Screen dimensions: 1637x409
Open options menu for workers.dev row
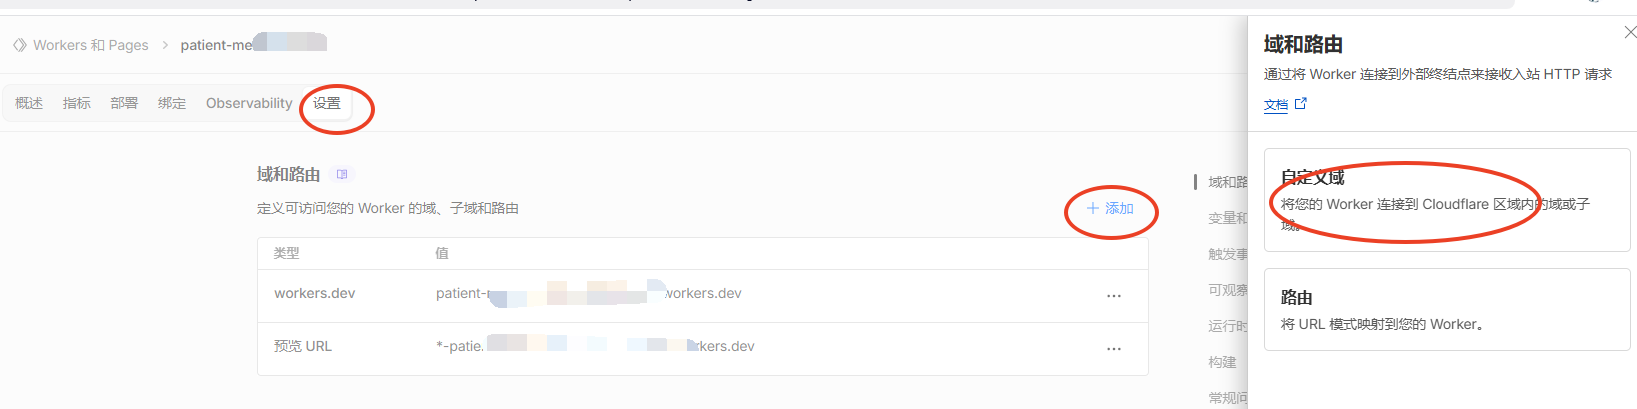click(x=1113, y=295)
